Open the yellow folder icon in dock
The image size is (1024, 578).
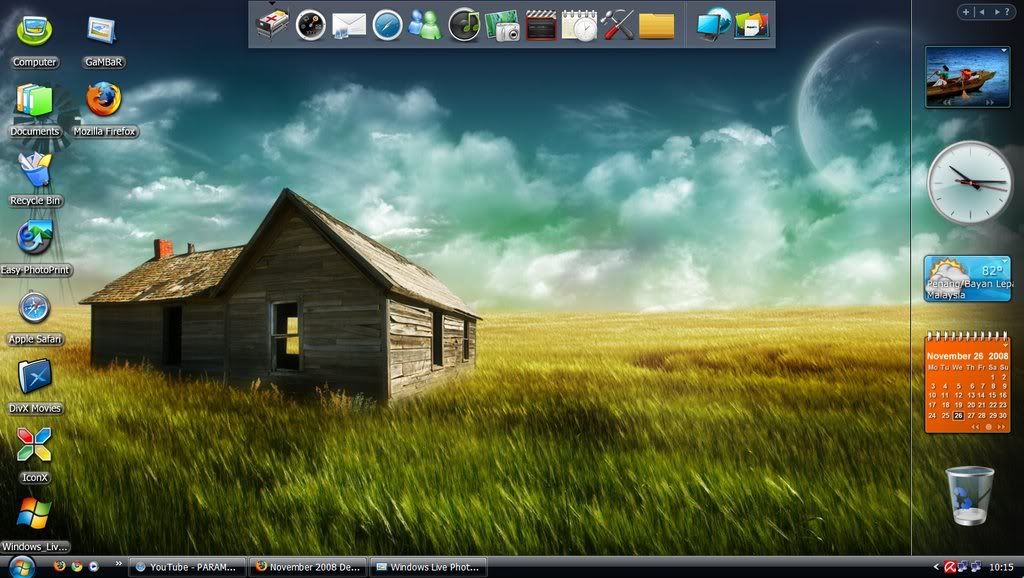(656, 25)
